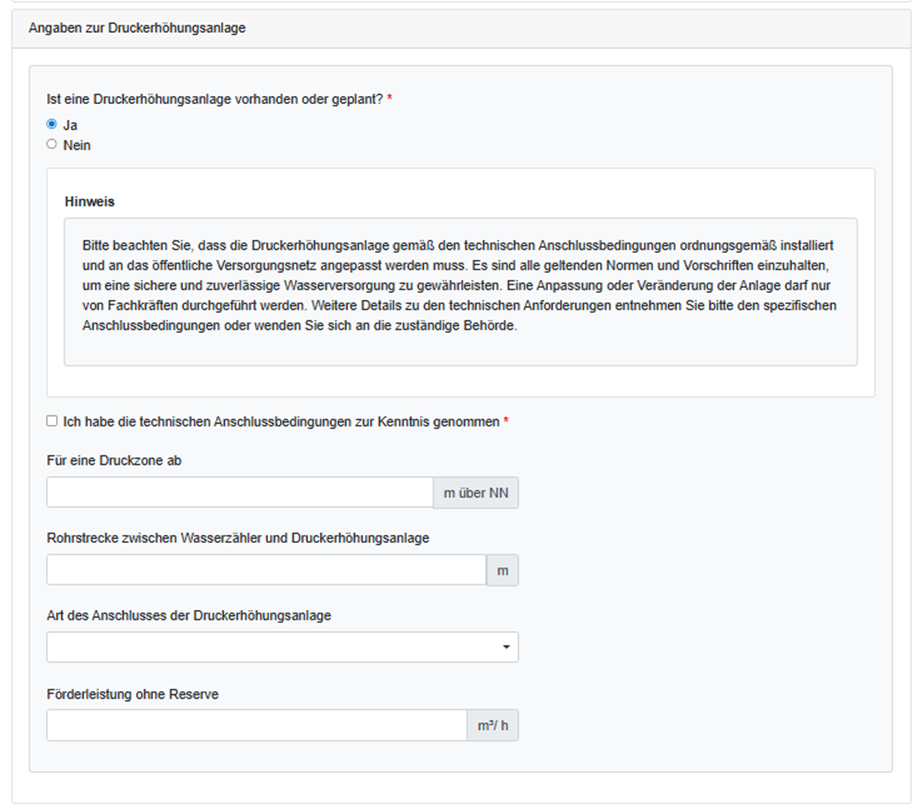Select the "Nein" radio button

tap(52, 144)
